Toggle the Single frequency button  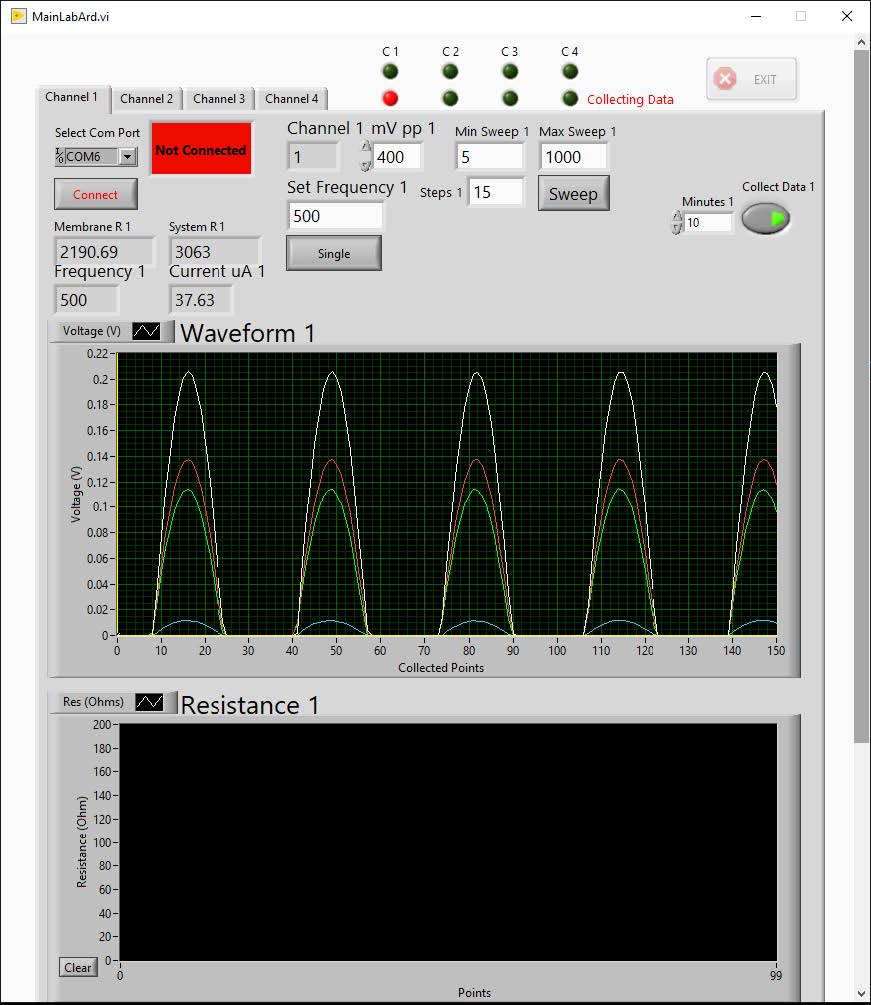point(334,254)
